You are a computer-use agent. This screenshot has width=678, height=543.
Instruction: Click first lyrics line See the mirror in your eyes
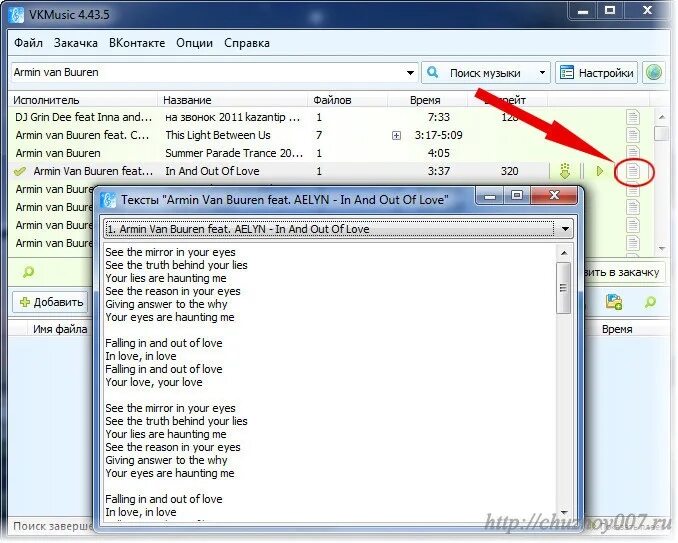point(170,252)
